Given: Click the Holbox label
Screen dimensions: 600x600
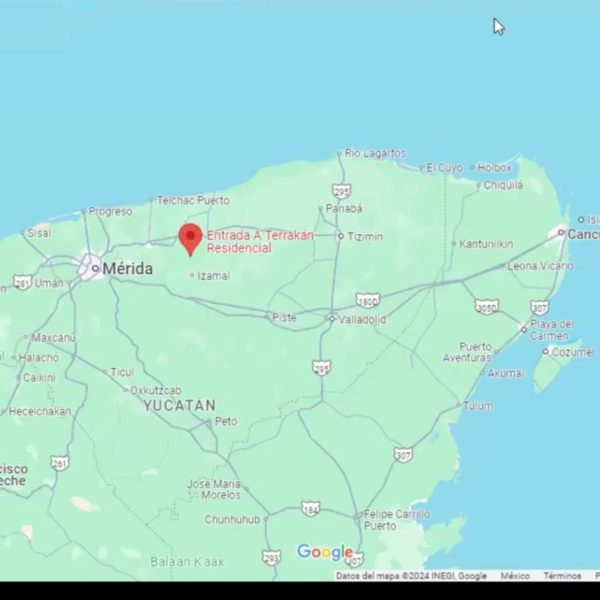Looking at the screenshot, I should (x=494, y=167).
